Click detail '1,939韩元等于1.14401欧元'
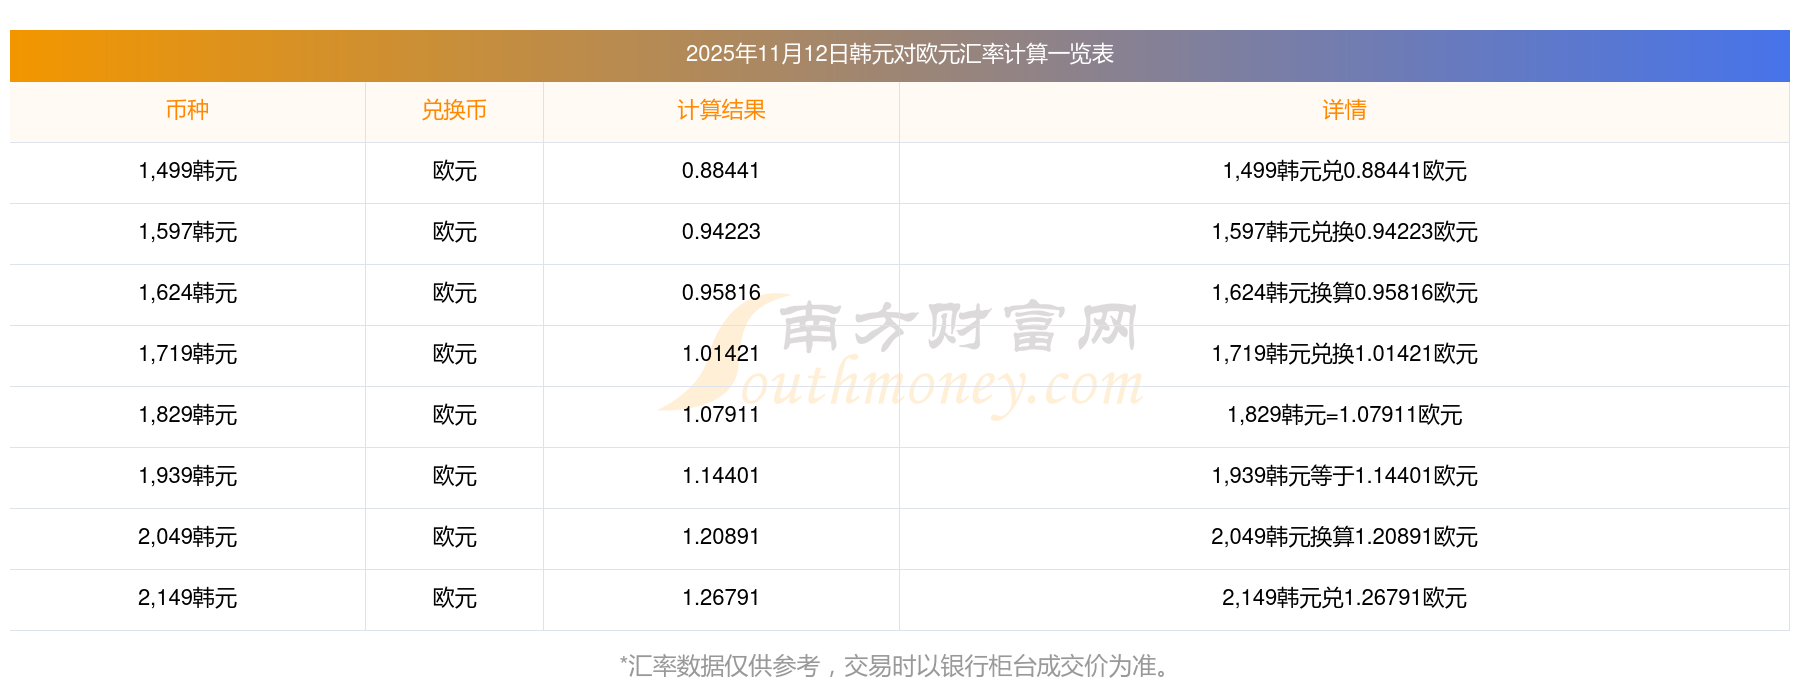The width and height of the screenshot is (1800, 697). [x=1344, y=476]
